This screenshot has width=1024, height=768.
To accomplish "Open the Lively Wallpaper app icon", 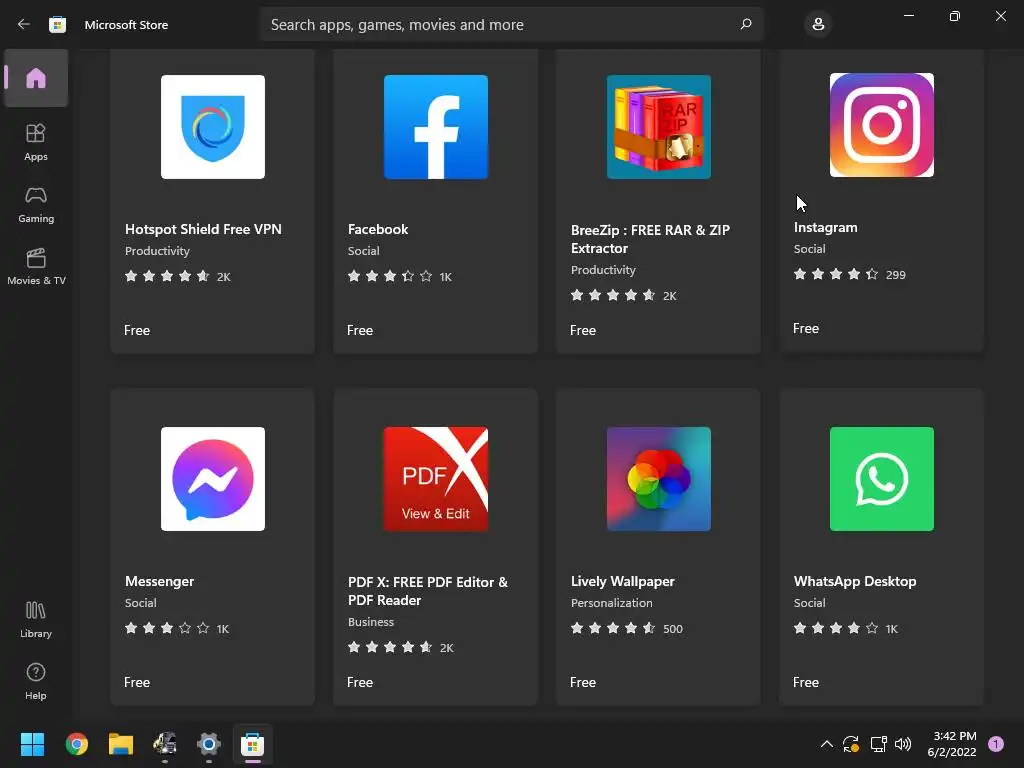I will point(659,479).
